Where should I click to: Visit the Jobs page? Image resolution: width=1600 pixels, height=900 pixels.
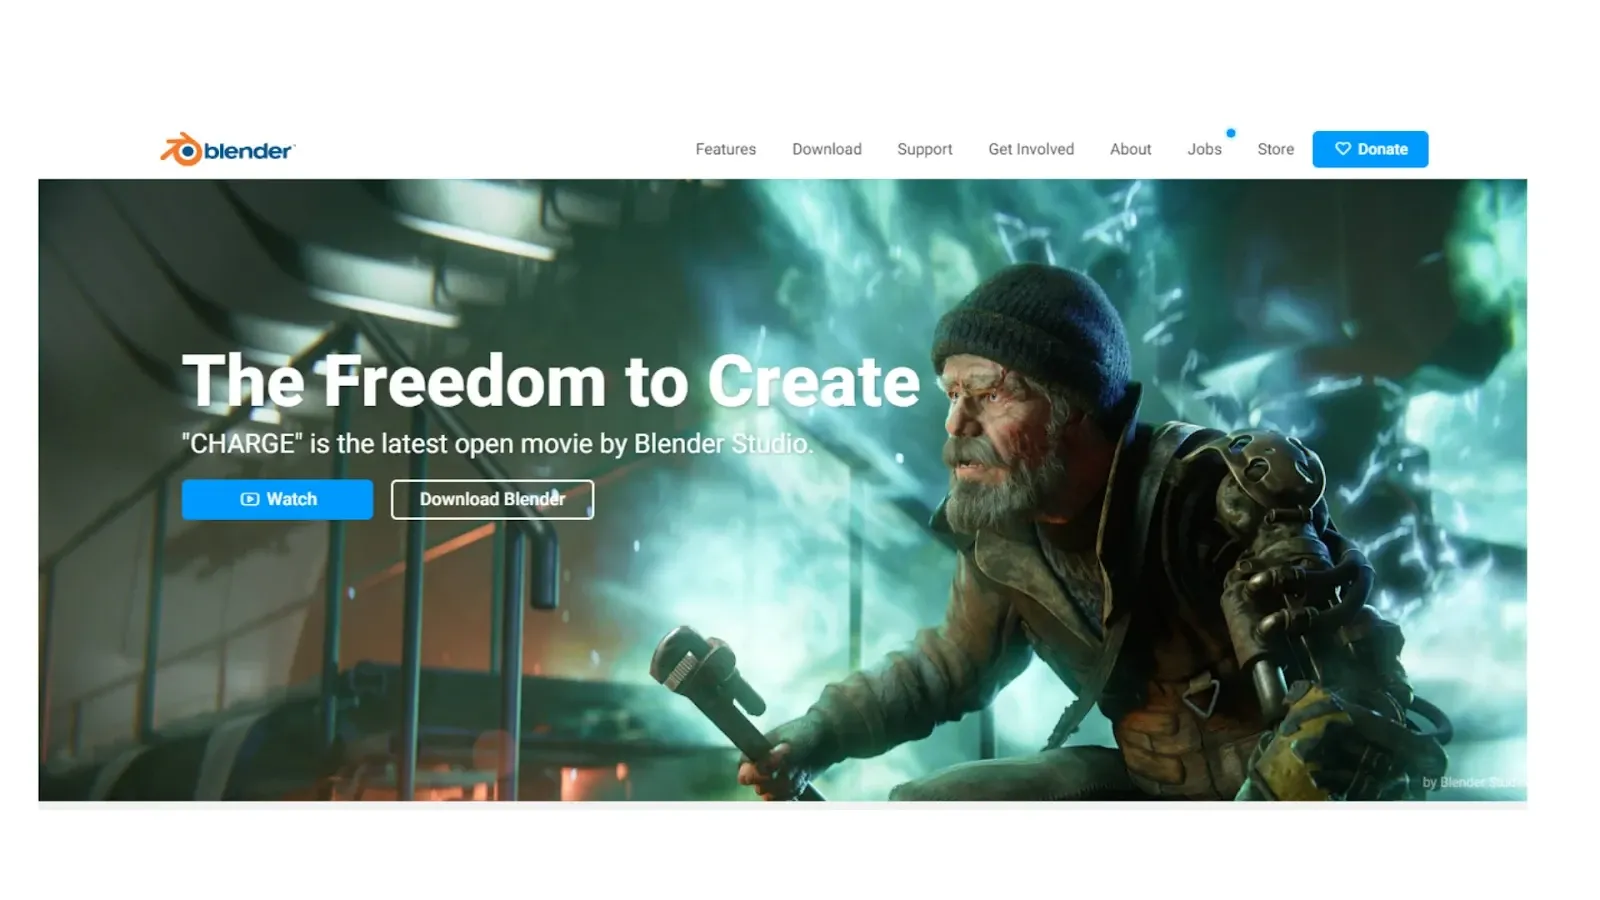[1204, 149]
